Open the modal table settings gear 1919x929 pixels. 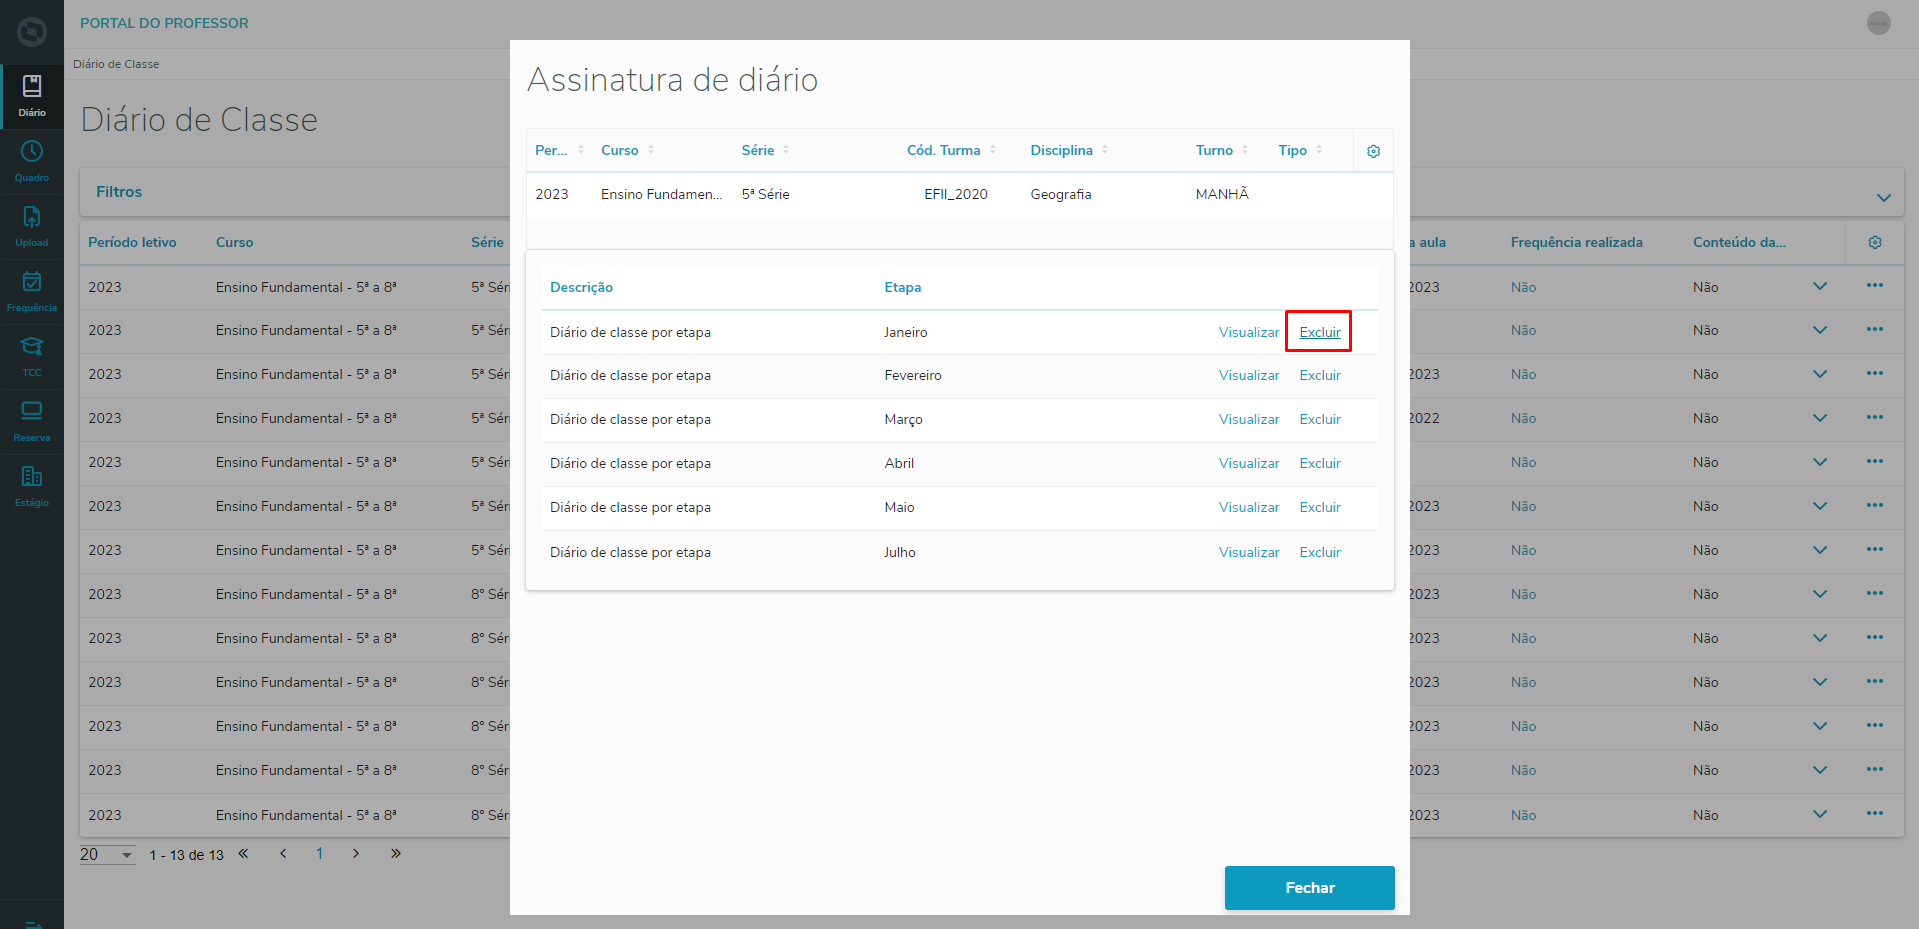1373,151
